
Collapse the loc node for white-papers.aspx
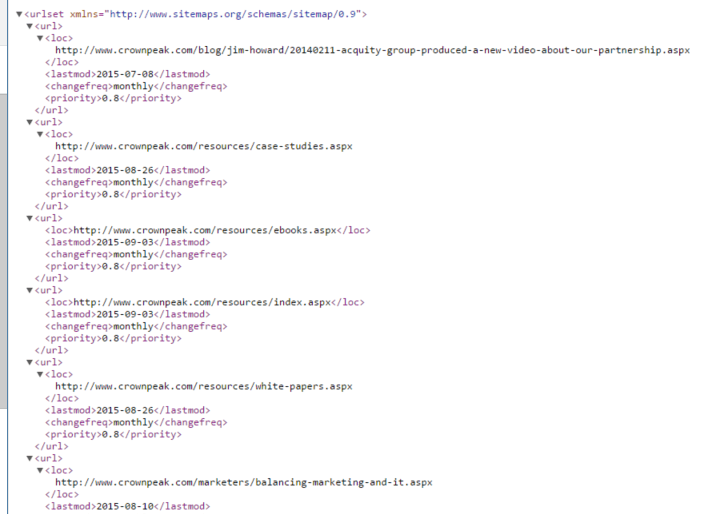39,374
